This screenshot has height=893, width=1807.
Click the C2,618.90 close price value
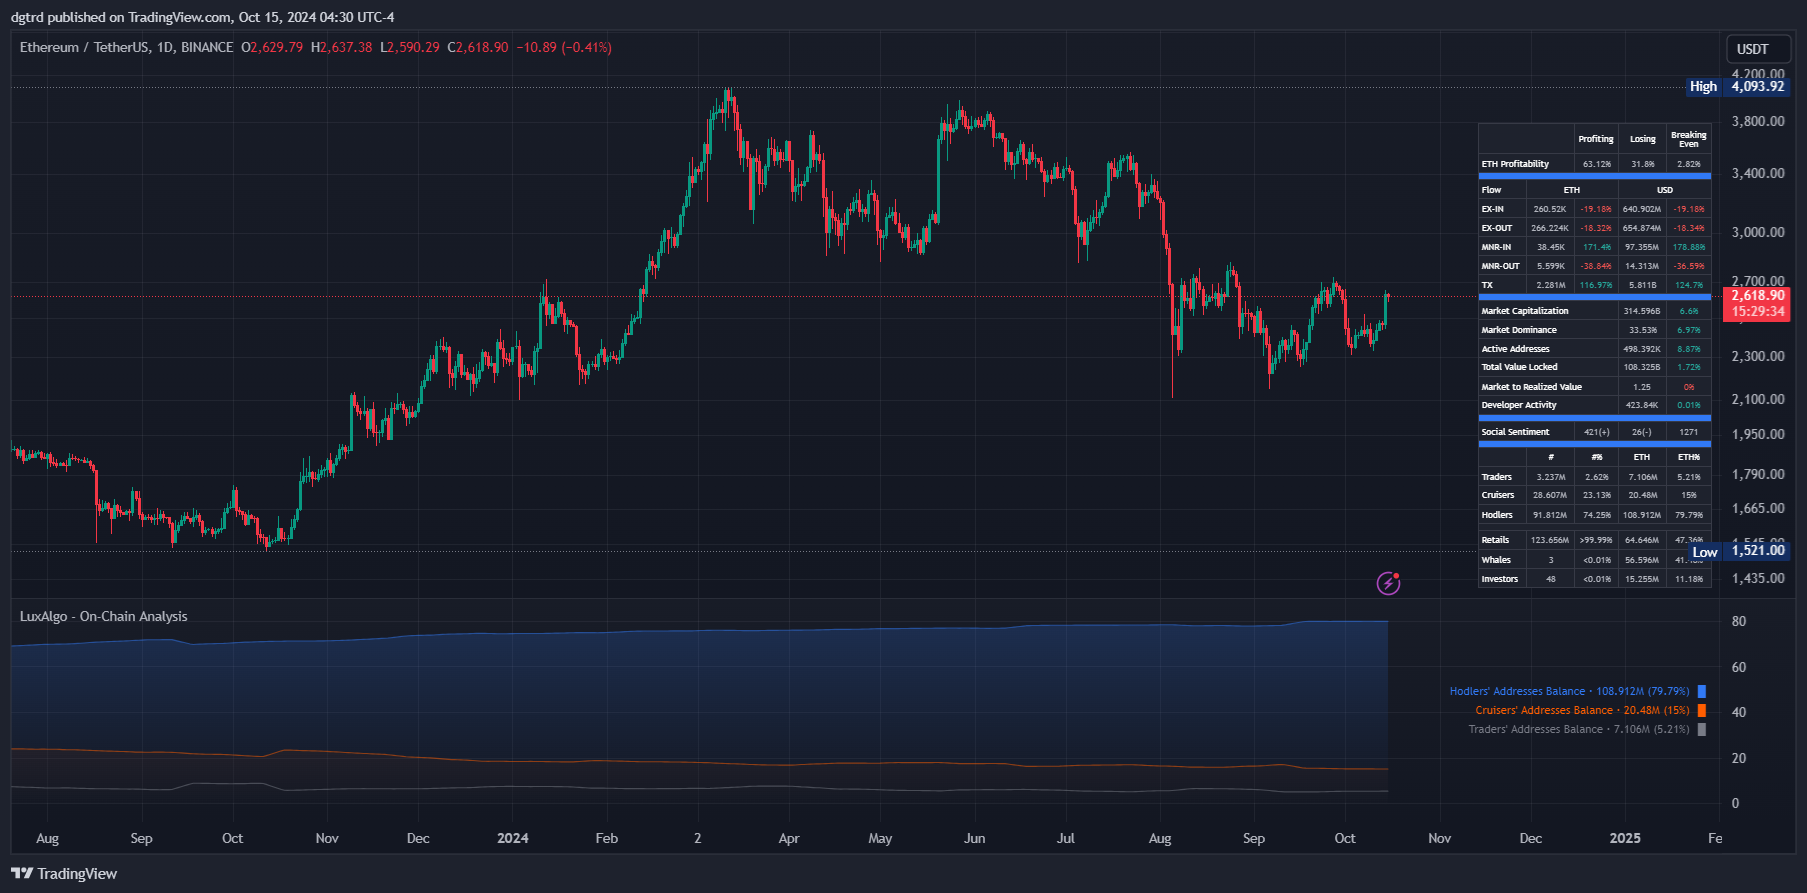pos(478,47)
